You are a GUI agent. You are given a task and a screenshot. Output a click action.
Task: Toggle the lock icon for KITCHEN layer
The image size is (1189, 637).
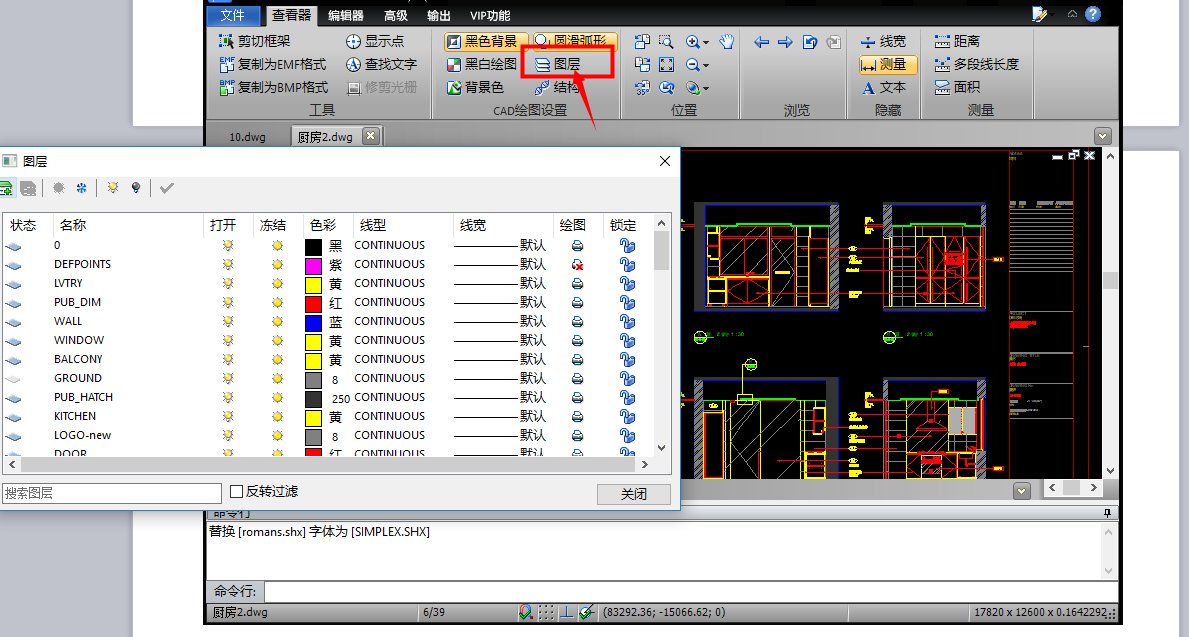point(627,416)
